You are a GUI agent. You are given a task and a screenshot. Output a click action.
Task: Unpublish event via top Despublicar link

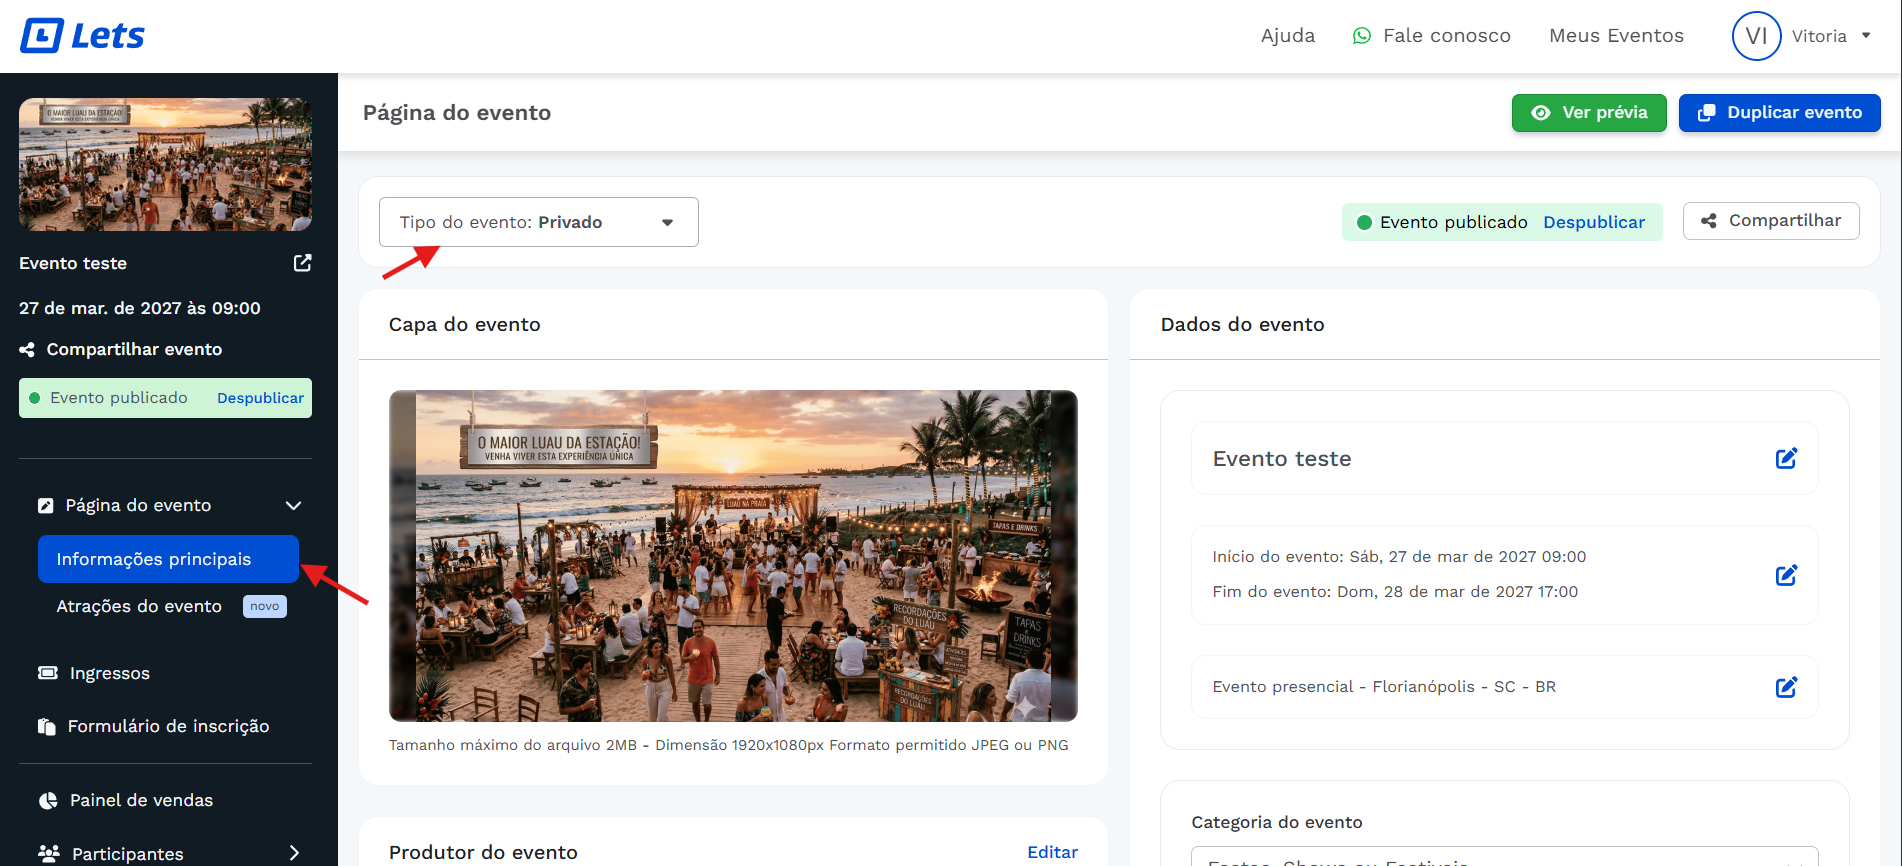tap(1593, 222)
